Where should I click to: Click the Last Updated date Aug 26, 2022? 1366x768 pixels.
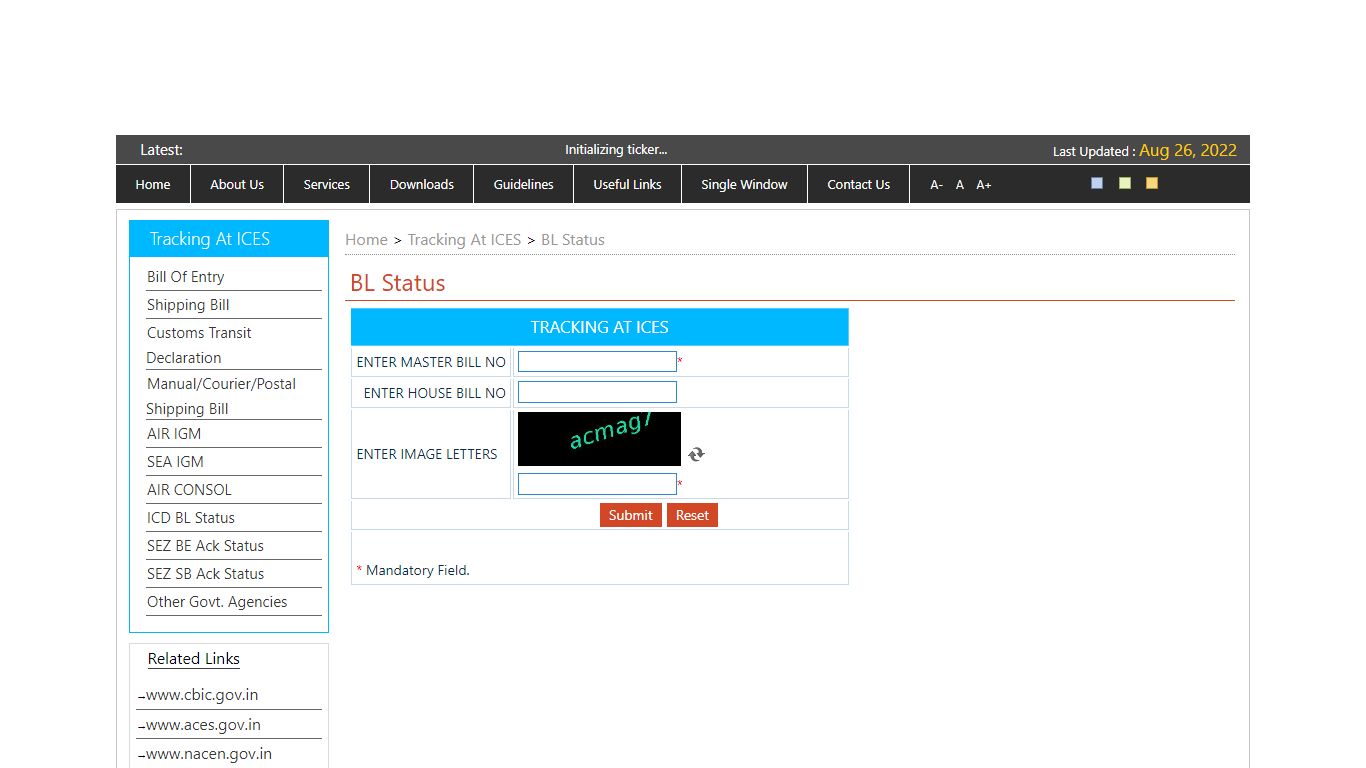point(1188,150)
